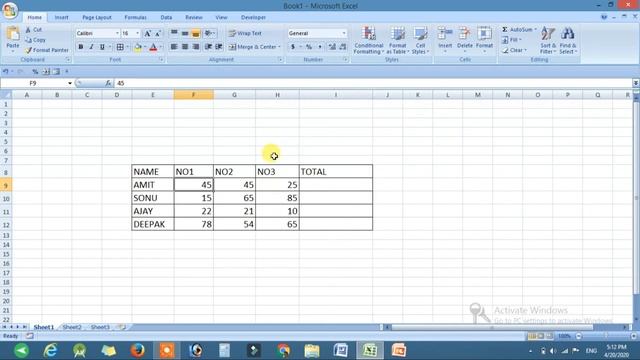Click the Format cells button
This screenshot has width=640, height=360.
click(484, 40)
